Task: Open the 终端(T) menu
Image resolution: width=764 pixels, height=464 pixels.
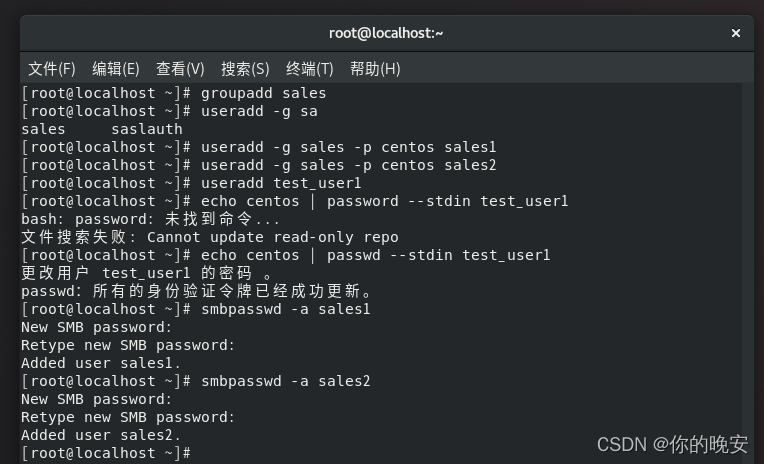Action: click(x=310, y=69)
